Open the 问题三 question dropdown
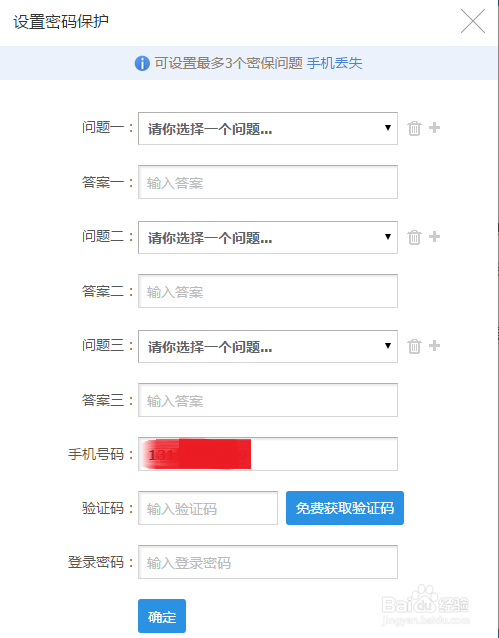 pyautogui.click(x=268, y=346)
